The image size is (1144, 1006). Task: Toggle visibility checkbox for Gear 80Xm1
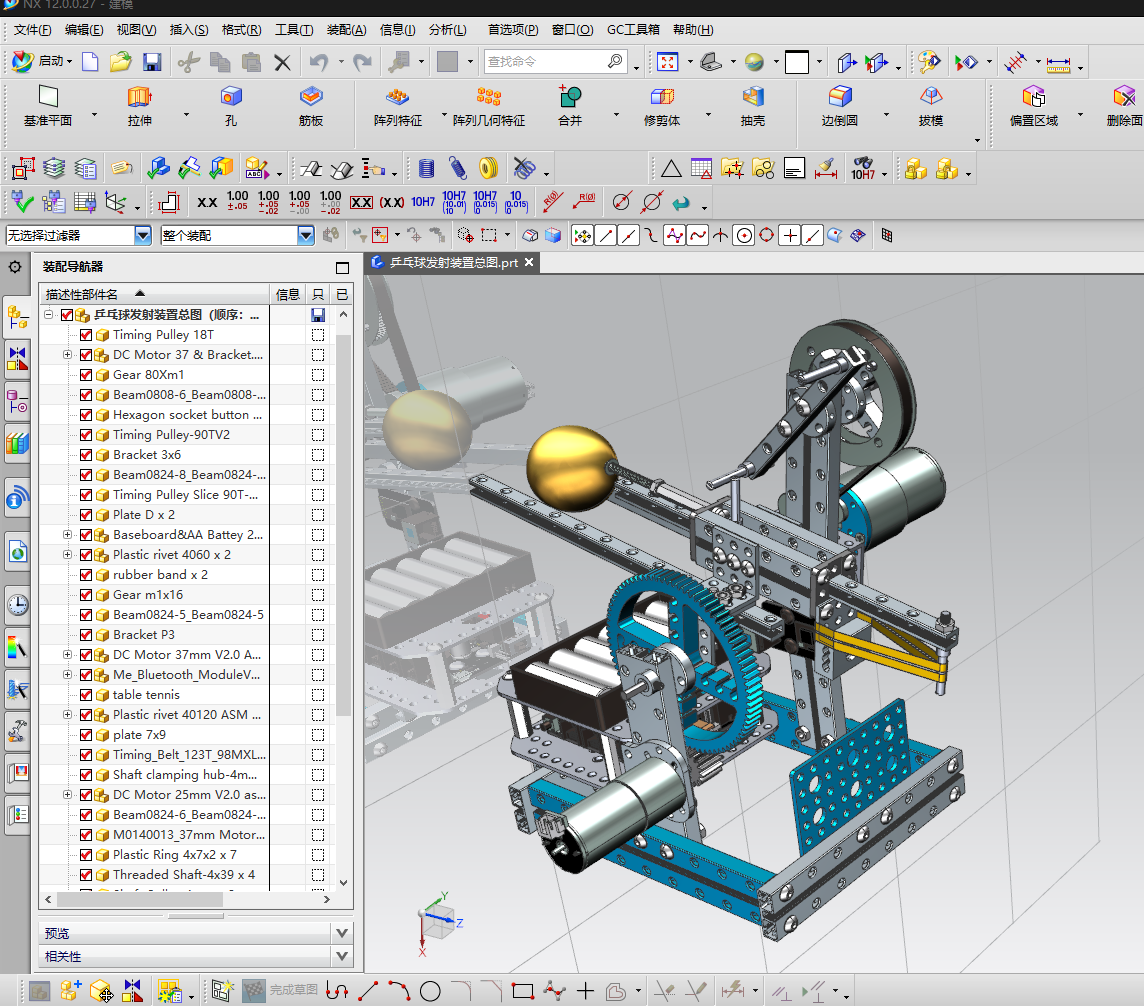[86, 375]
